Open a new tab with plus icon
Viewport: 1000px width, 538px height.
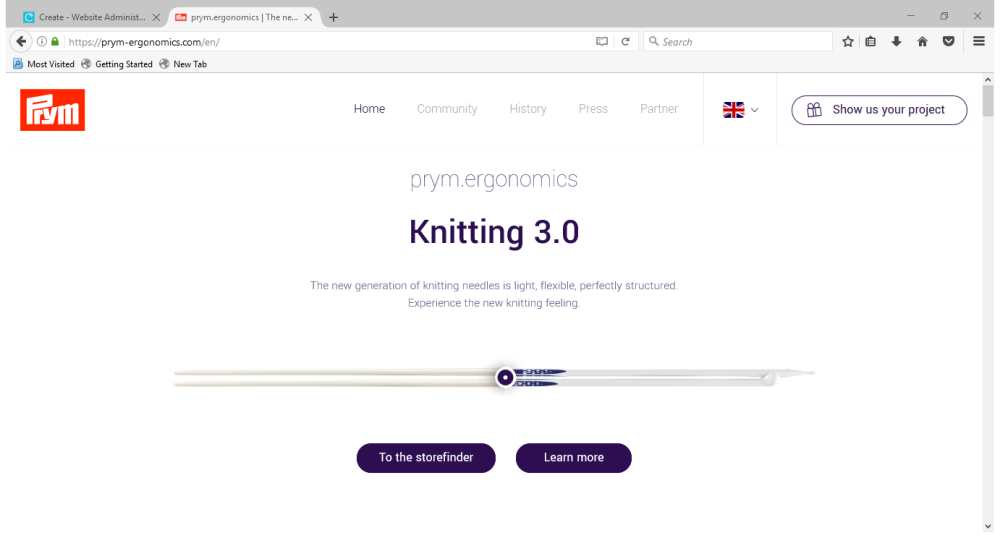[333, 17]
